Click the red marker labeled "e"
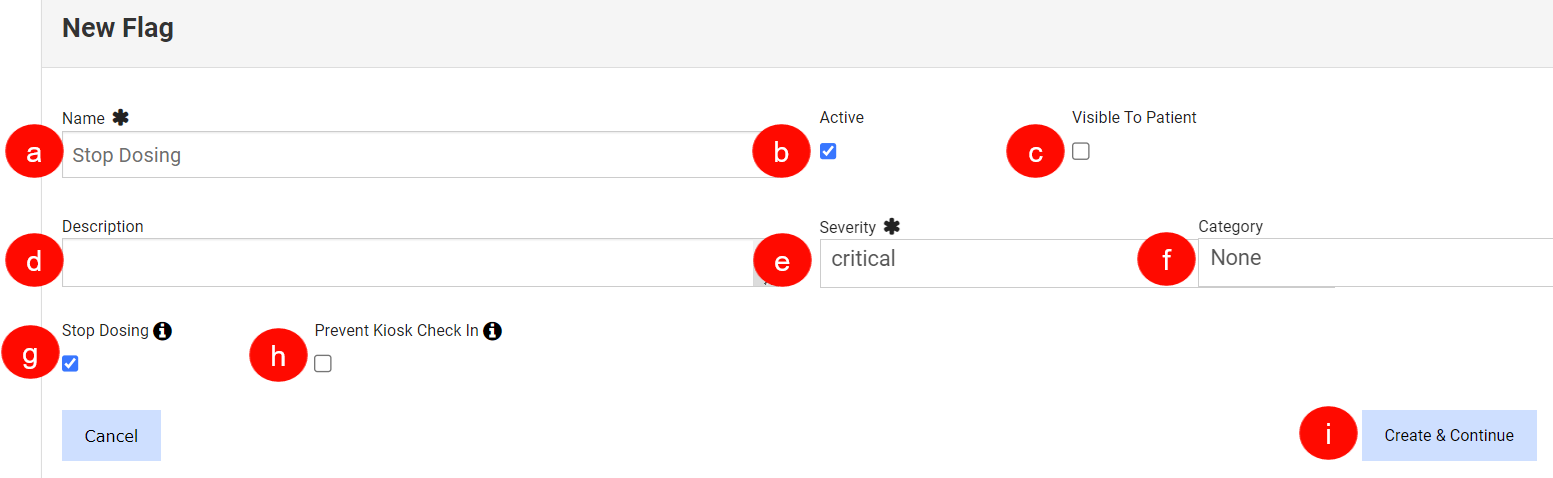Image resolution: width=1553 pixels, height=478 pixels. (782, 262)
